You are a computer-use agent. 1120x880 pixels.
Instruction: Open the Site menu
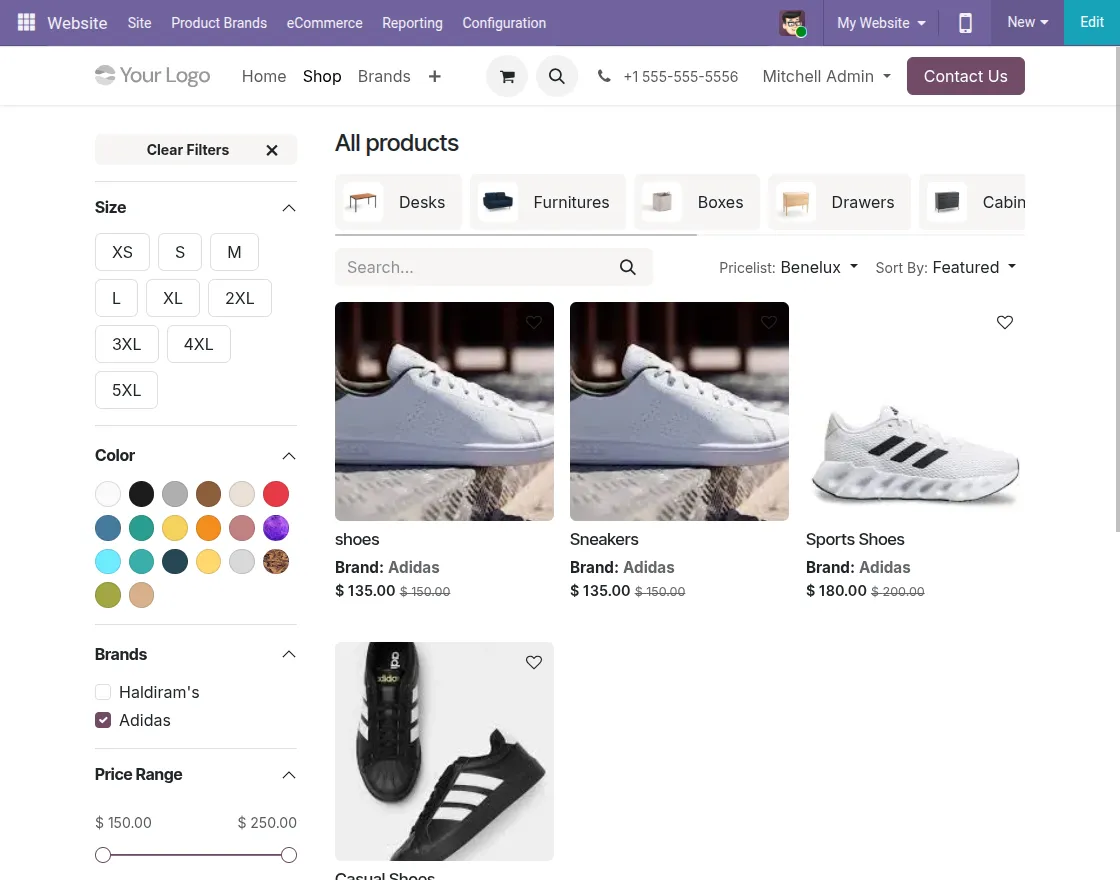(x=139, y=23)
